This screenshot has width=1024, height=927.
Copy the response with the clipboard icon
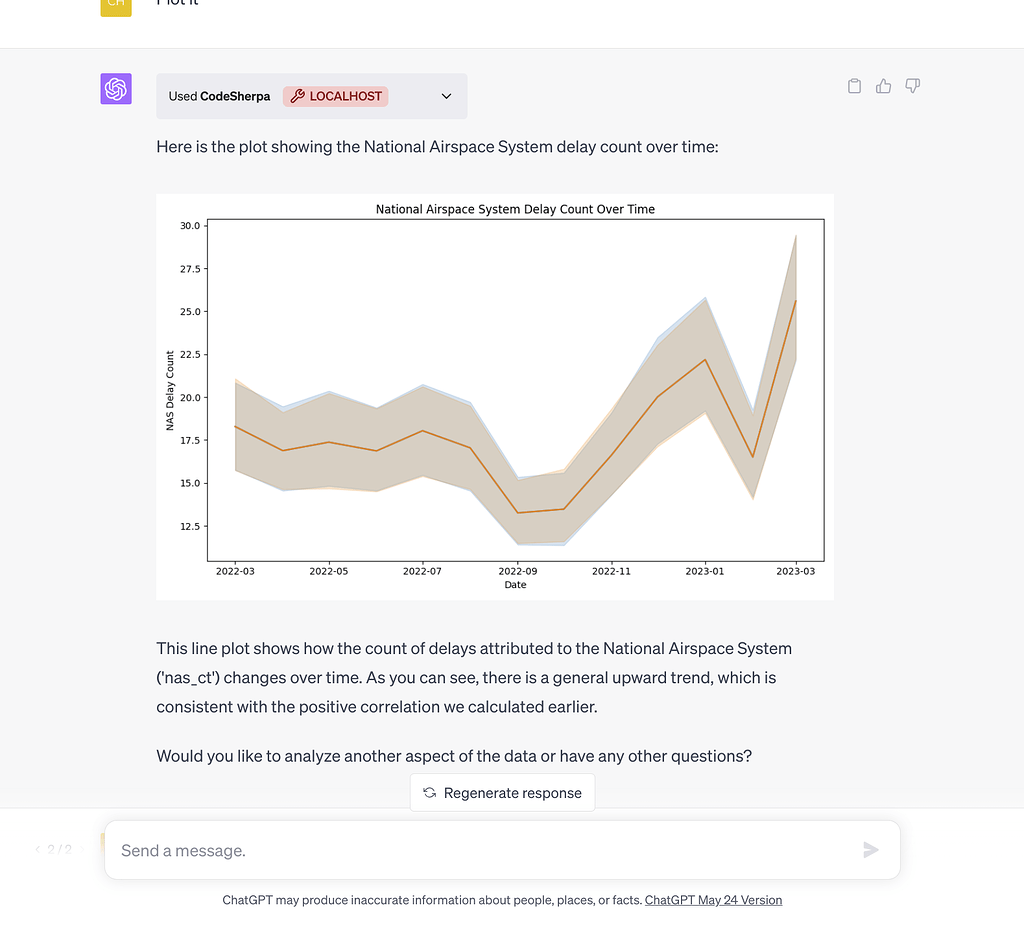click(854, 86)
